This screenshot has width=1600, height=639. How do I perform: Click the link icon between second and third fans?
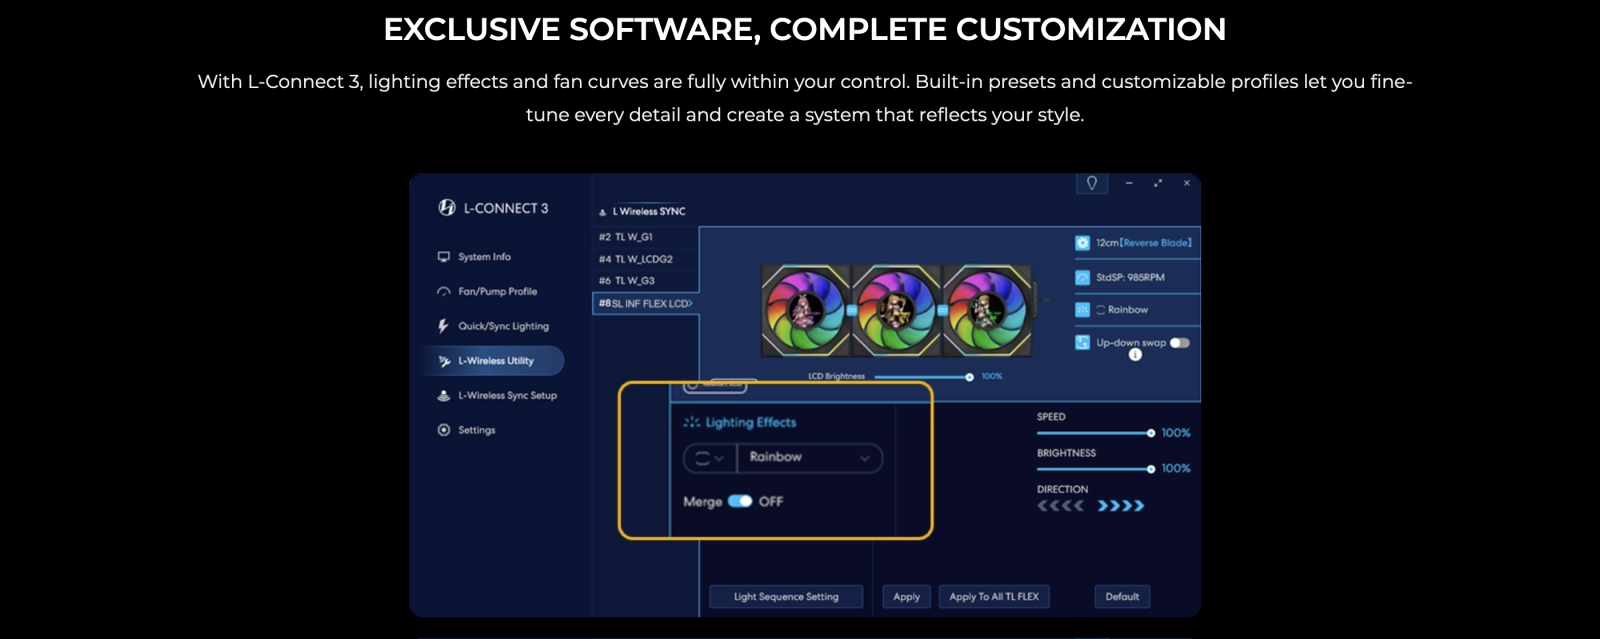[942, 311]
